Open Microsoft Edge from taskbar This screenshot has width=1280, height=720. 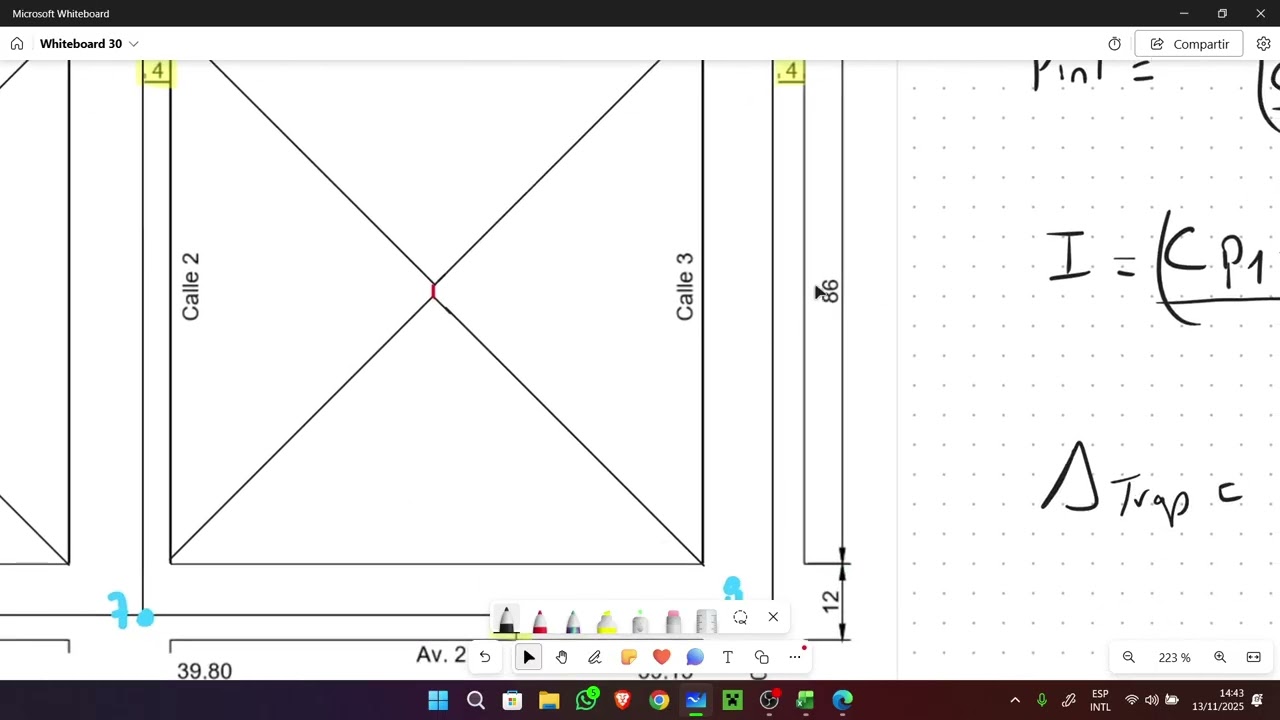point(843,700)
